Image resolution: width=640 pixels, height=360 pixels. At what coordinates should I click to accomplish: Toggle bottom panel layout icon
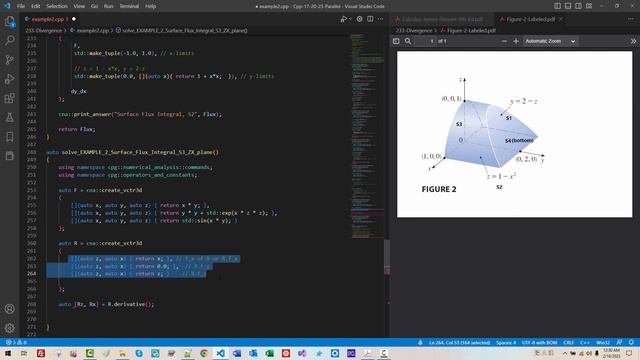568,6
